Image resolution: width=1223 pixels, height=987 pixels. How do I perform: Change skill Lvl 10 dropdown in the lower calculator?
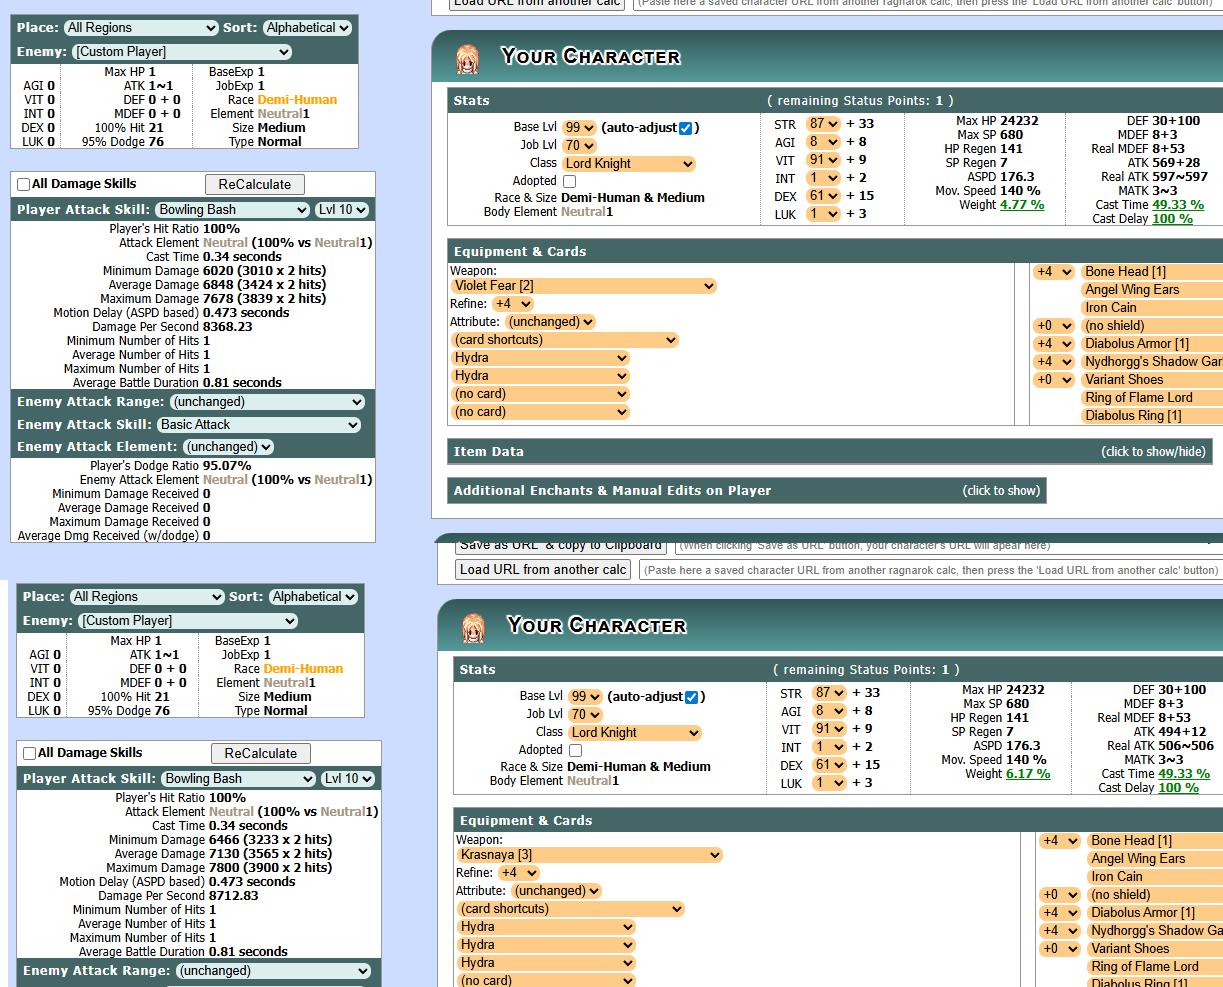pyautogui.click(x=348, y=779)
